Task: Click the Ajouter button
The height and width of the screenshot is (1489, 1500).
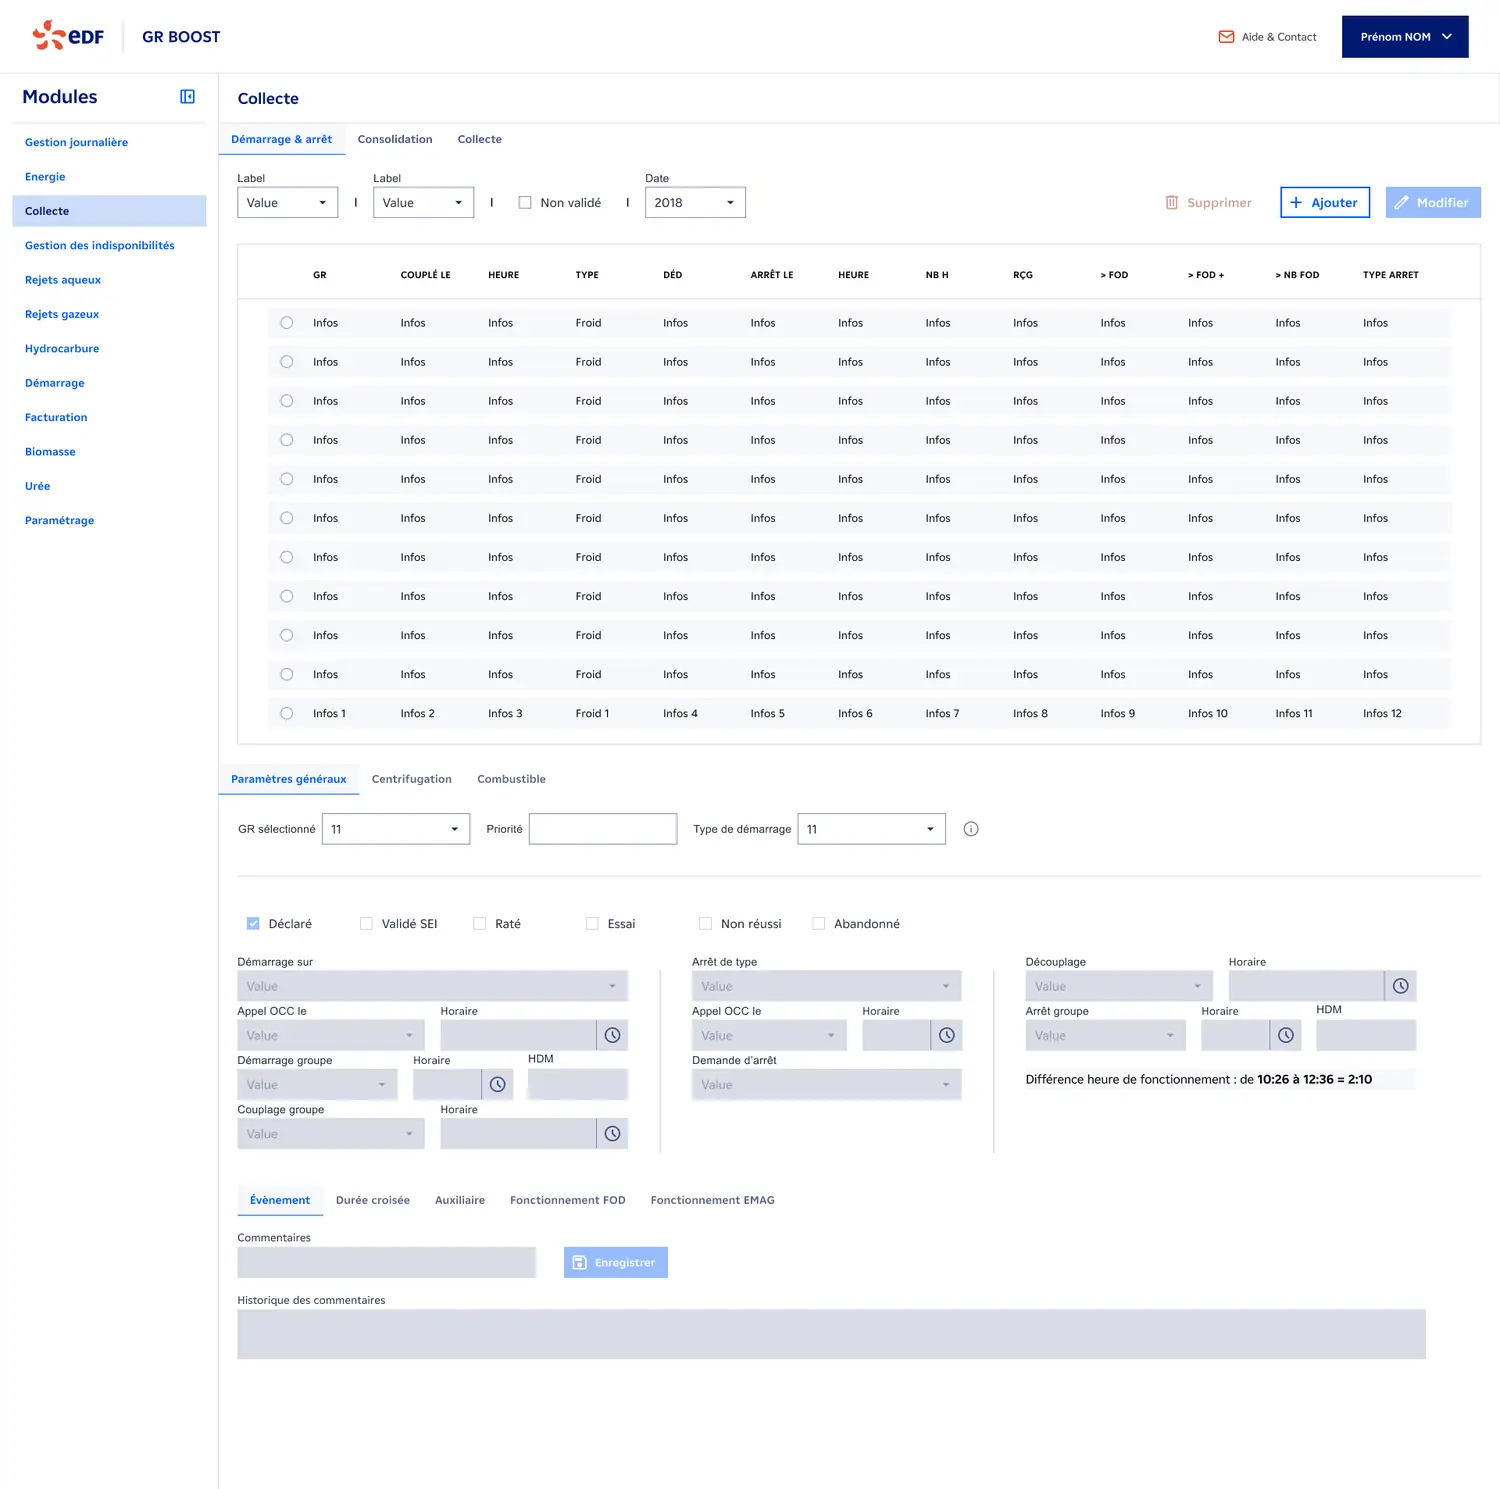Action: click(x=1325, y=203)
